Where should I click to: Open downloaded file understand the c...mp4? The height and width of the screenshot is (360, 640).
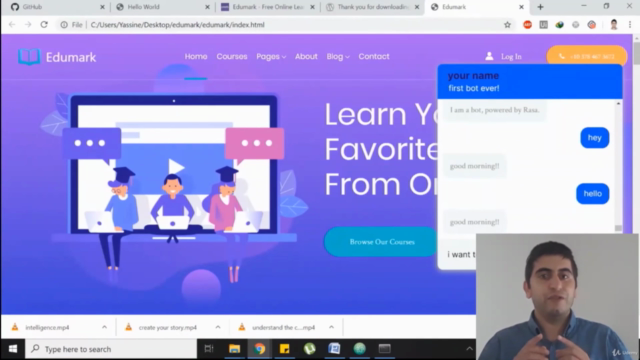(x=283, y=327)
